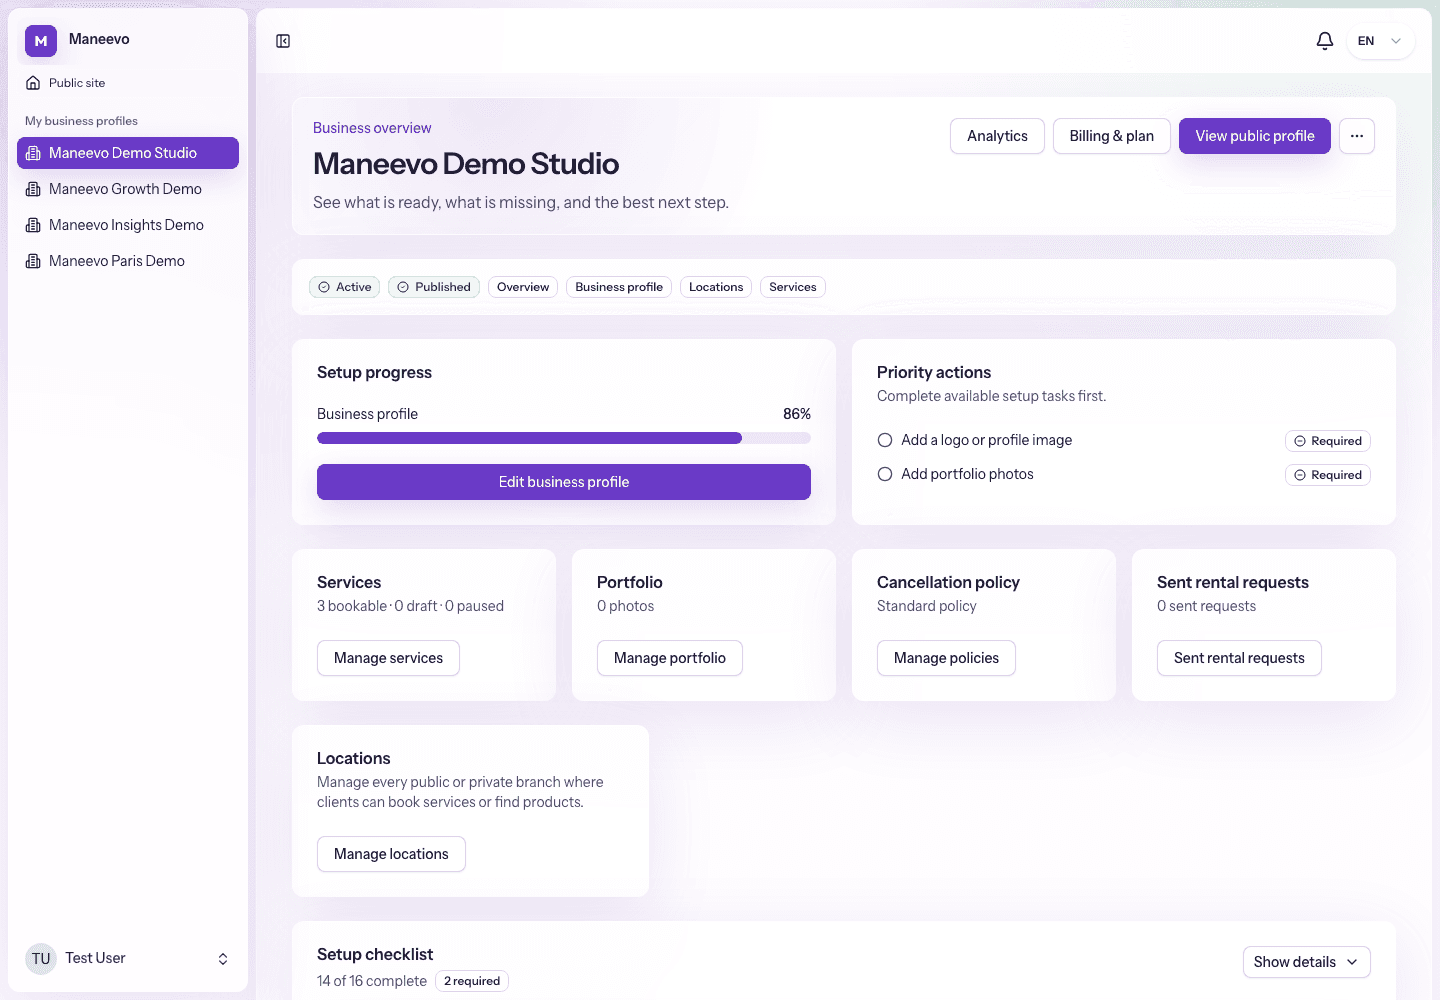
Task: Click Manage services button
Action: 388,658
